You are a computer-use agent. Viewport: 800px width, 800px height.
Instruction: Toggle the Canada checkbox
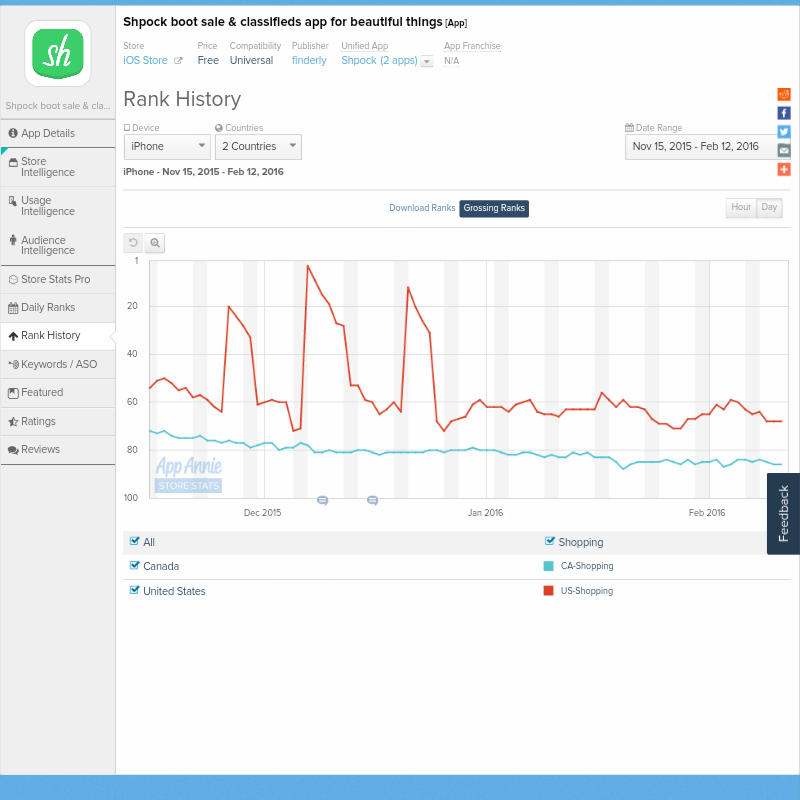click(x=135, y=565)
